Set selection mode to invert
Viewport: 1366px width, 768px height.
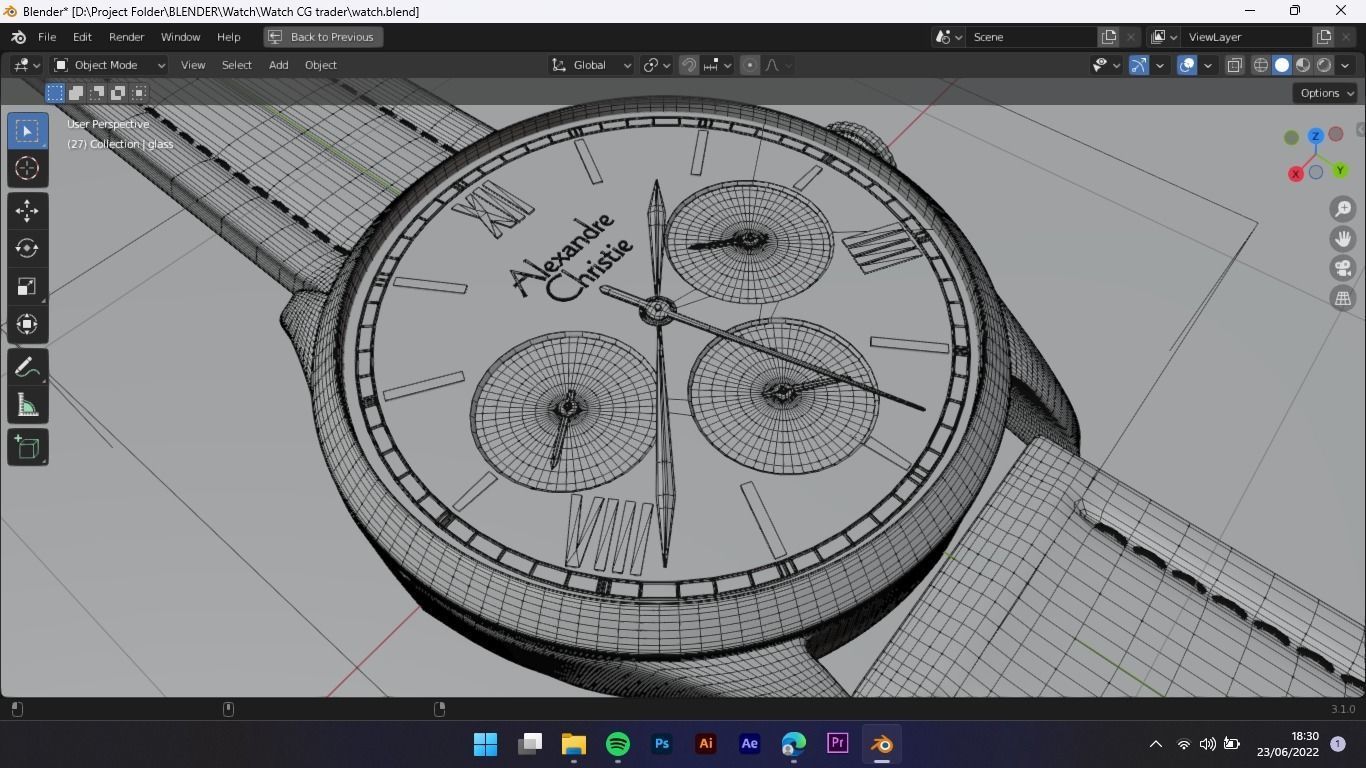click(118, 93)
